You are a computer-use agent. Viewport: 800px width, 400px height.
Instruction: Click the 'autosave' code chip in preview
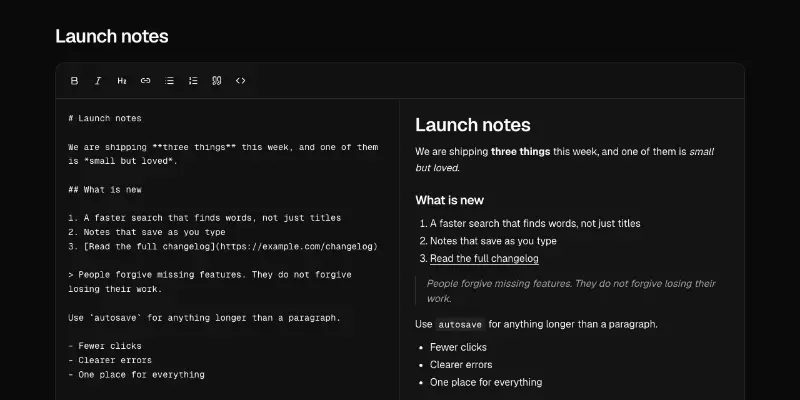pyautogui.click(x=460, y=324)
